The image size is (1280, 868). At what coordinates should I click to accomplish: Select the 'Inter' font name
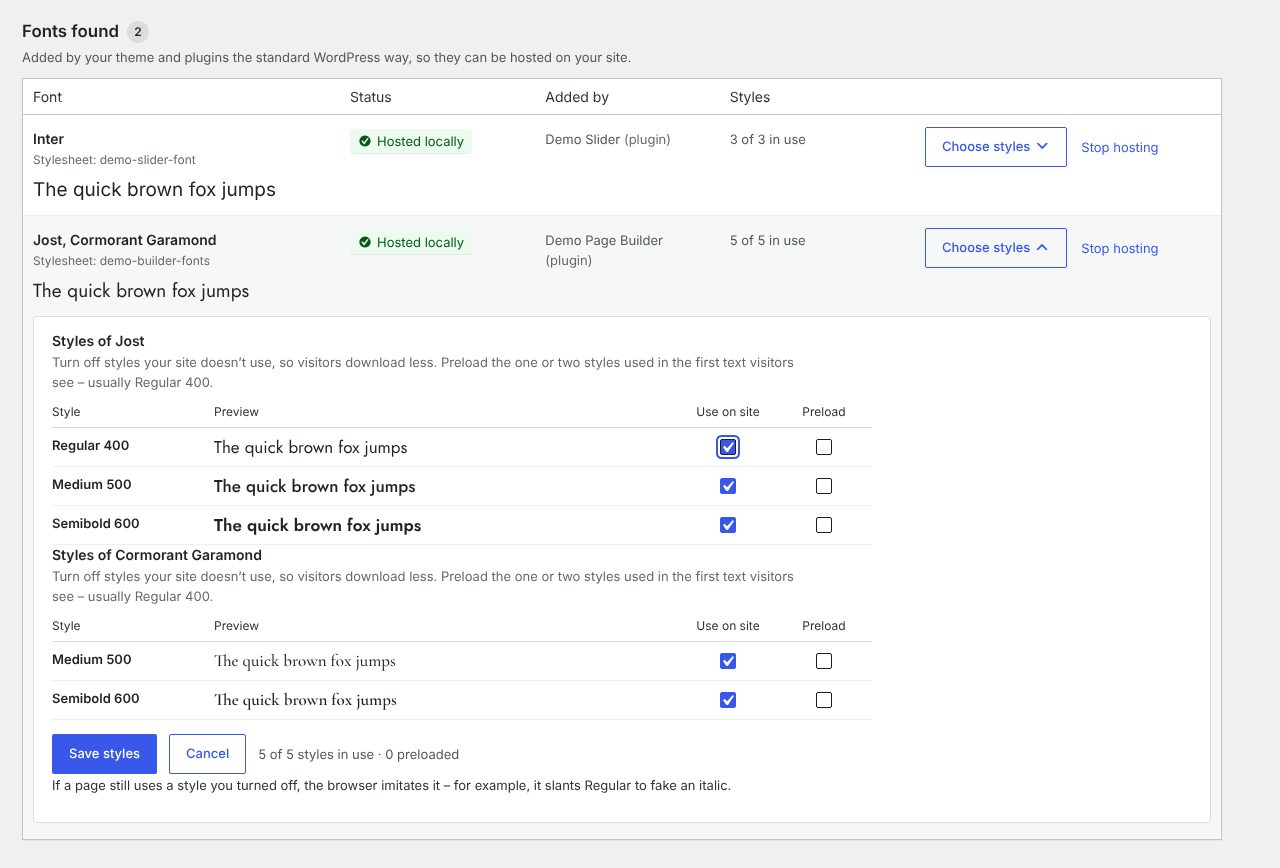48,139
